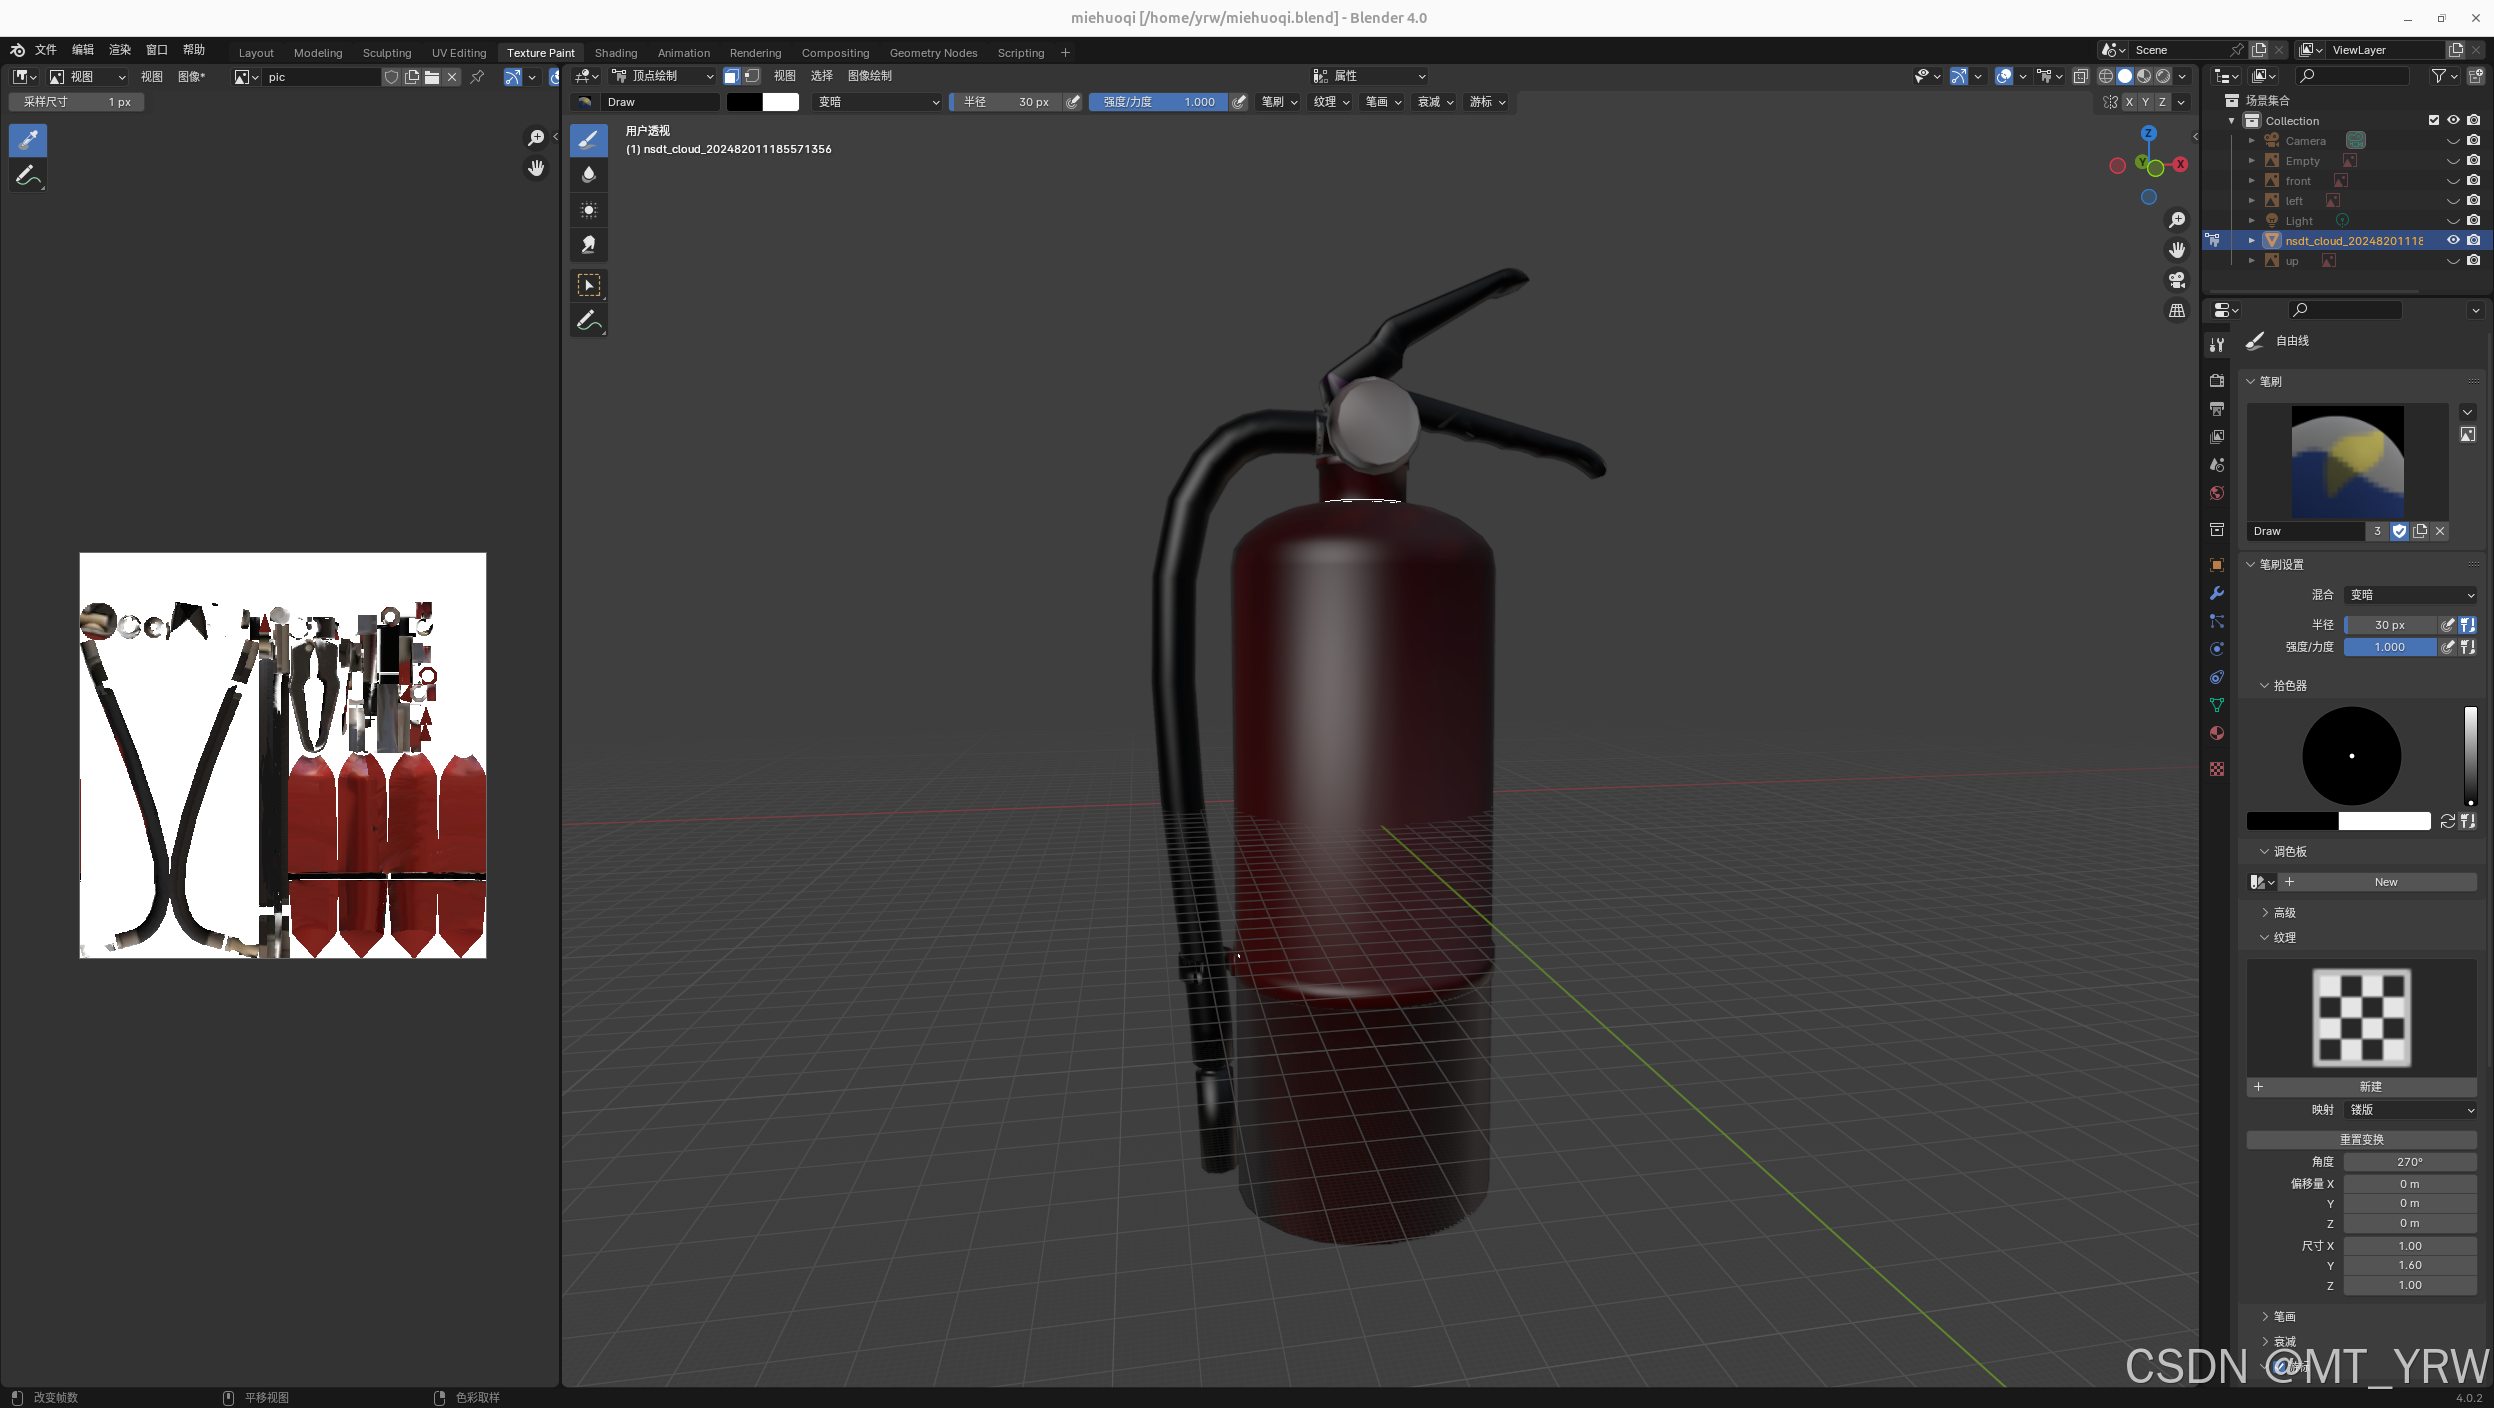Show hidden Light object in viewport

pos(2453,220)
